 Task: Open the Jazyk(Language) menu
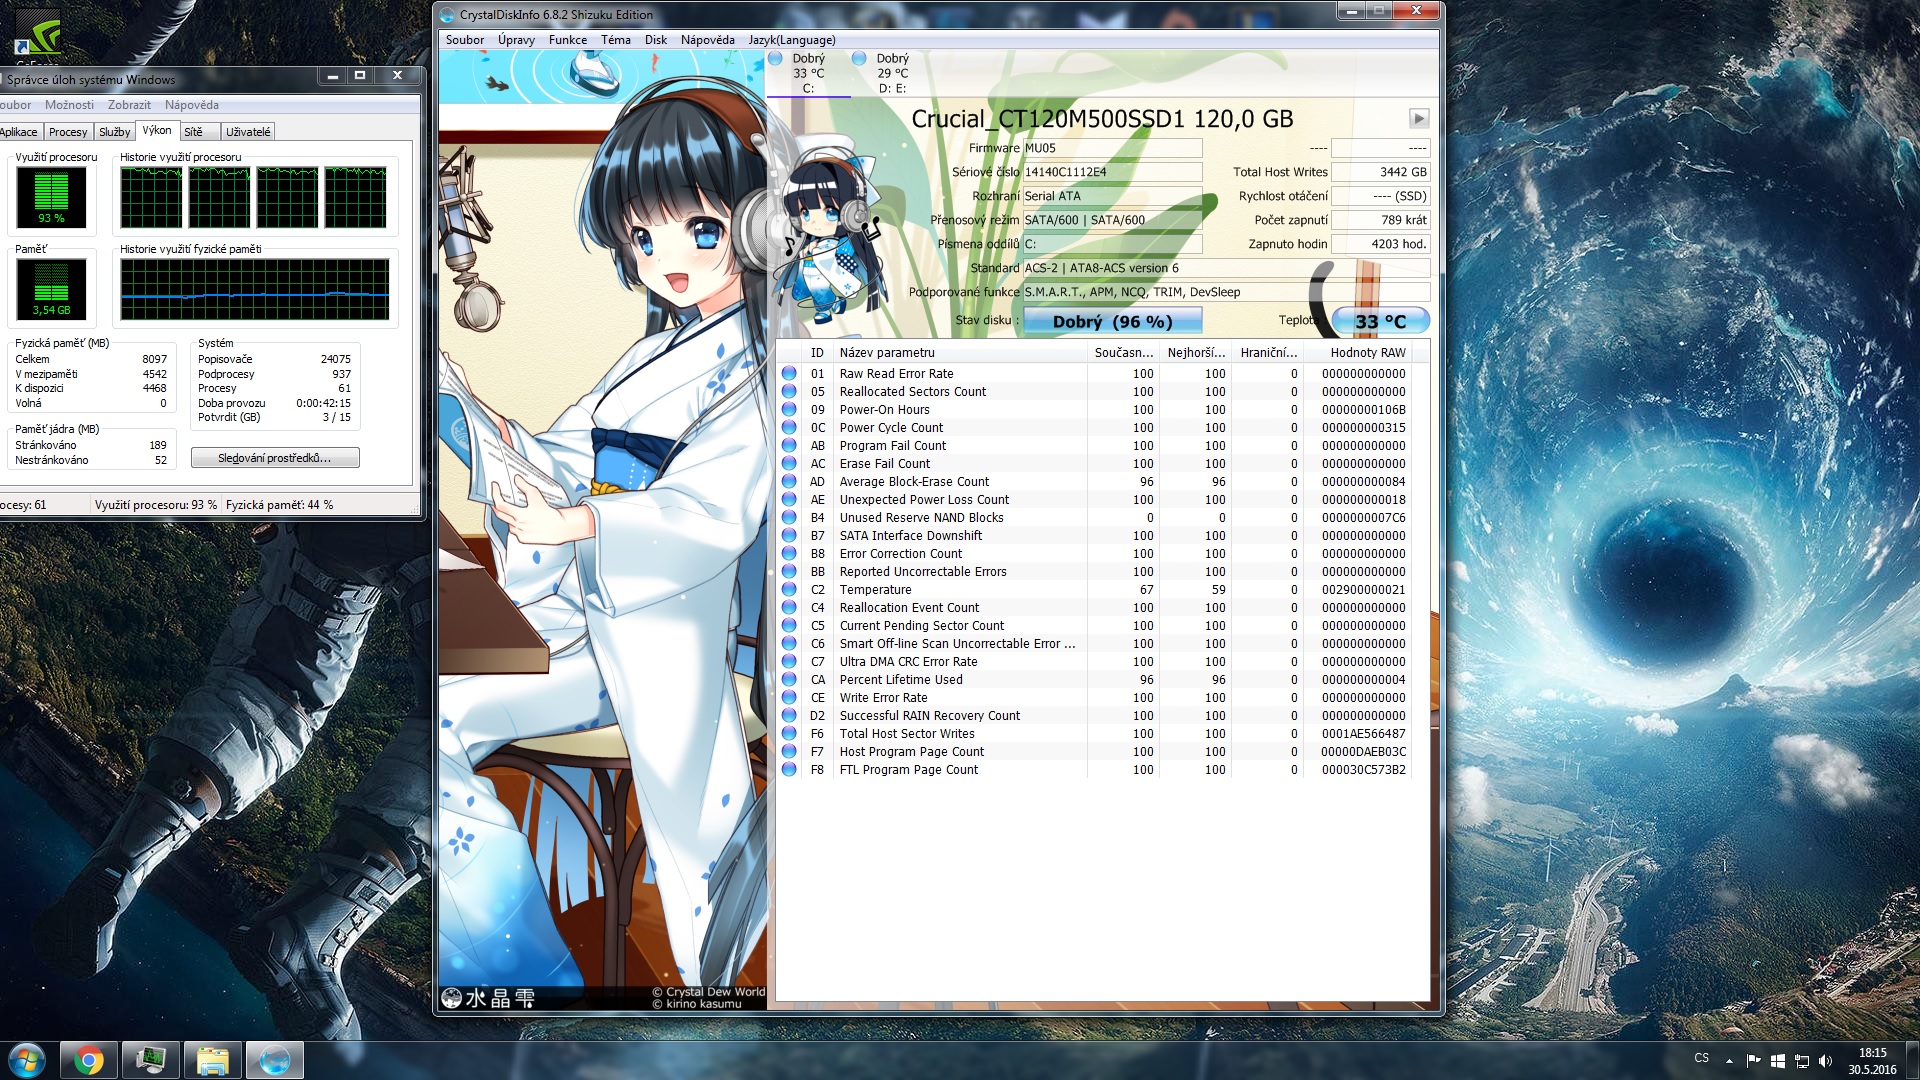pyautogui.click(x=791, y=40)
